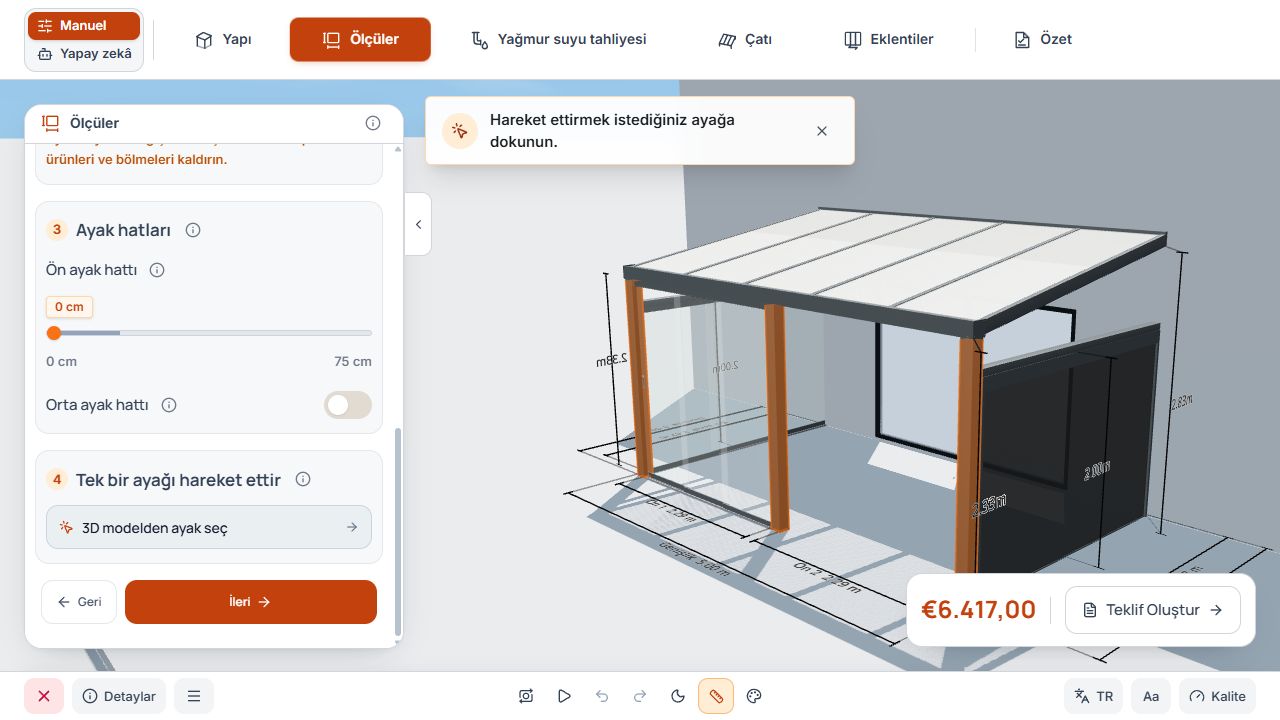This screenshot has height=720, width=1280.
Task: Enable the Orta ayak hattı switch
Action: point(348,405)
